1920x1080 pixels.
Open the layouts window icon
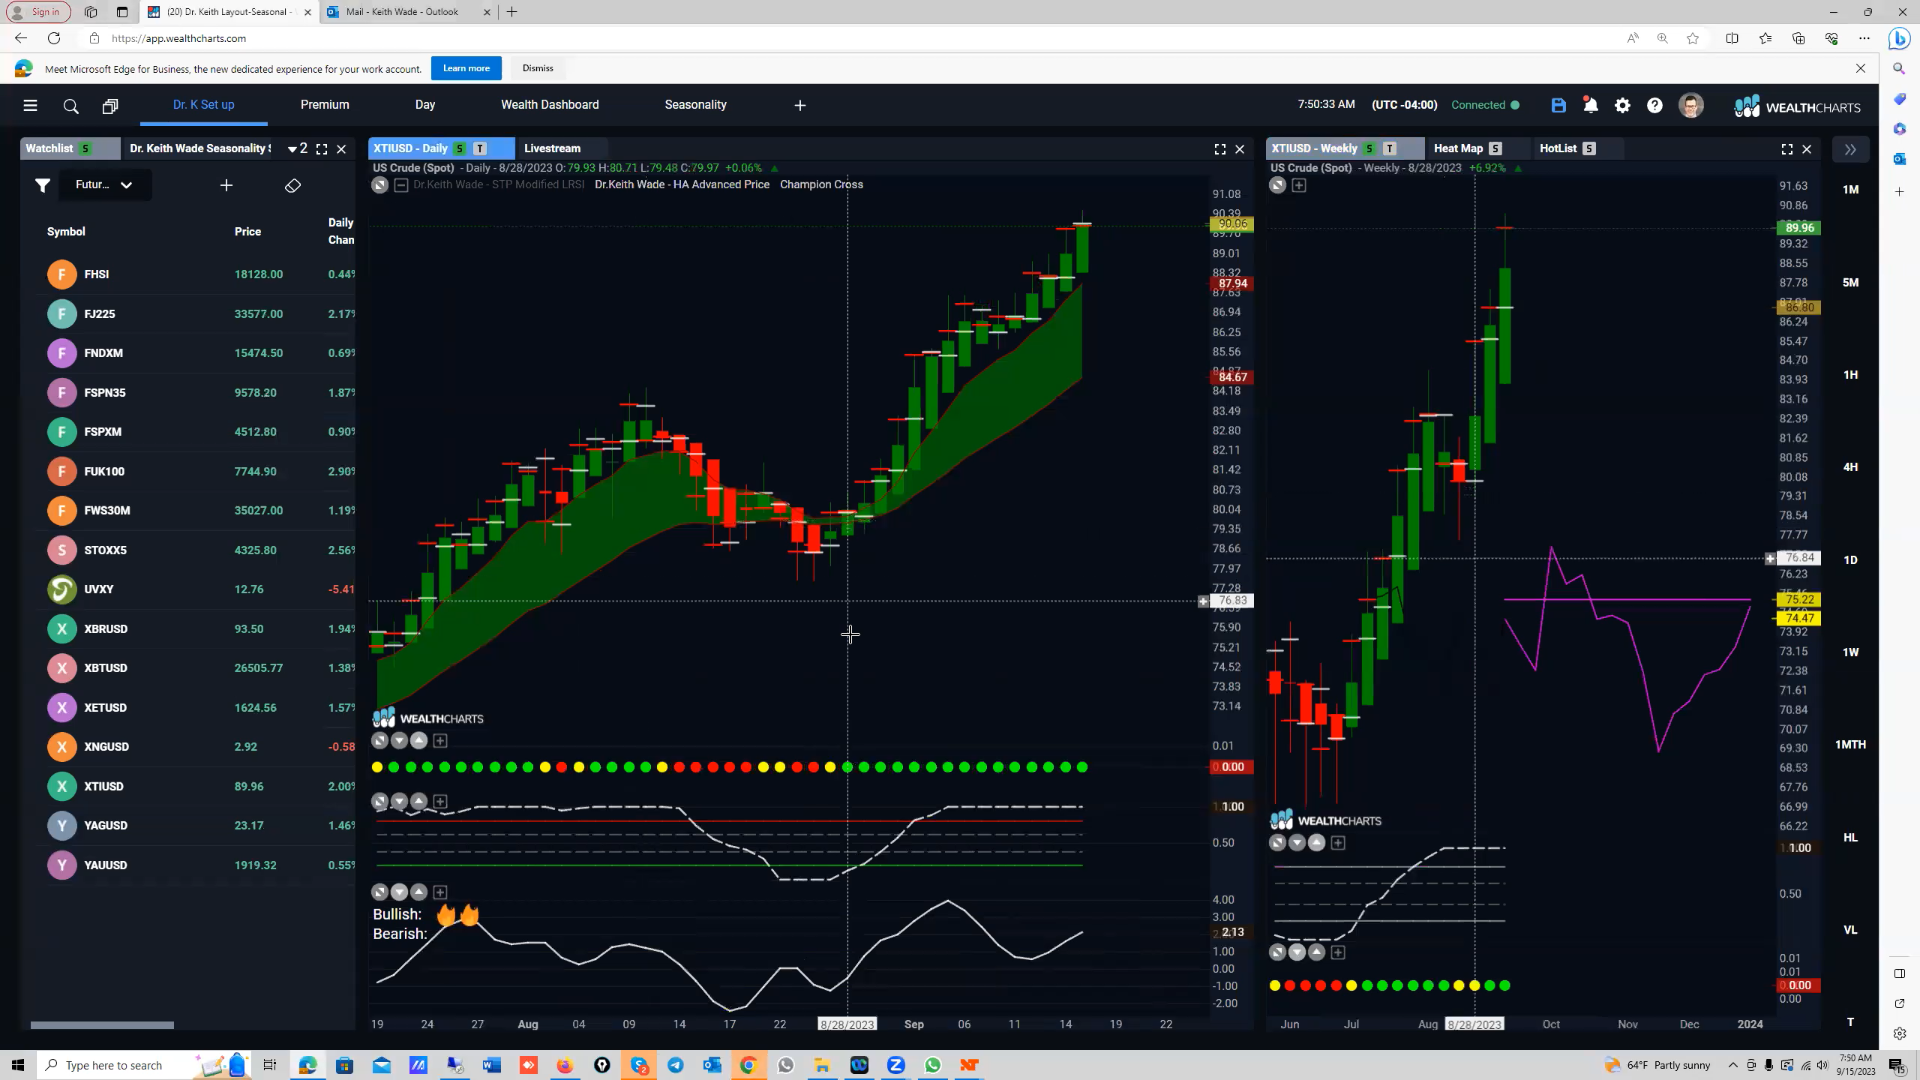[x=110, y=105]
